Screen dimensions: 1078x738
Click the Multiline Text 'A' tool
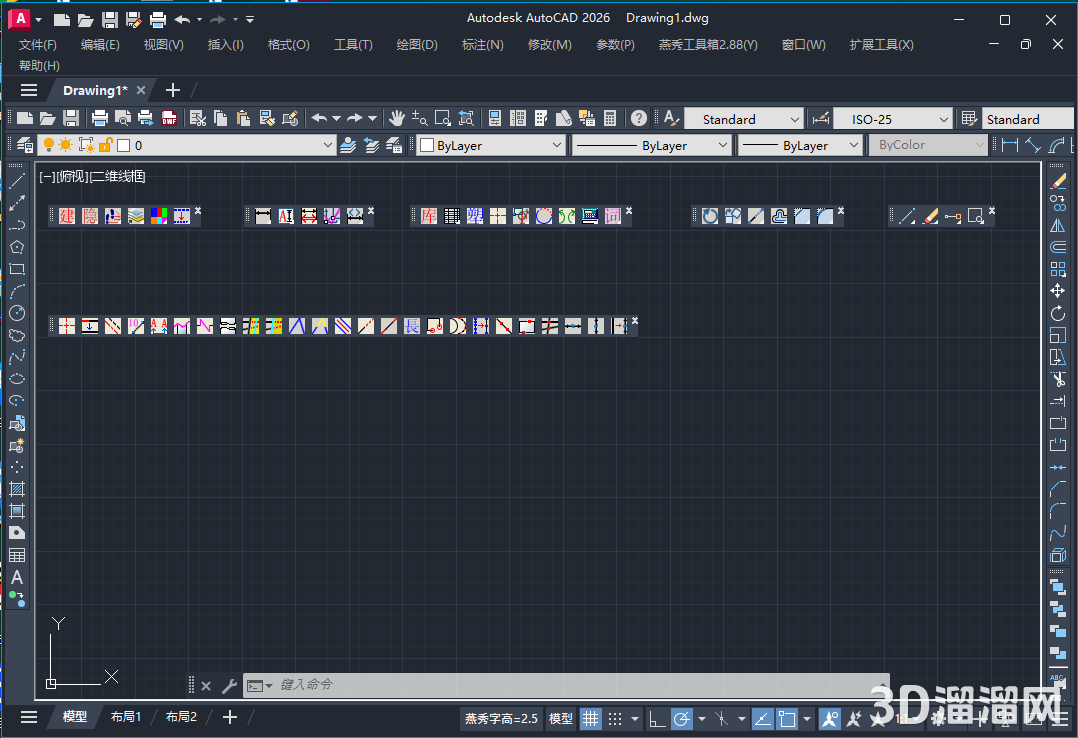click(x=17, y=577)
